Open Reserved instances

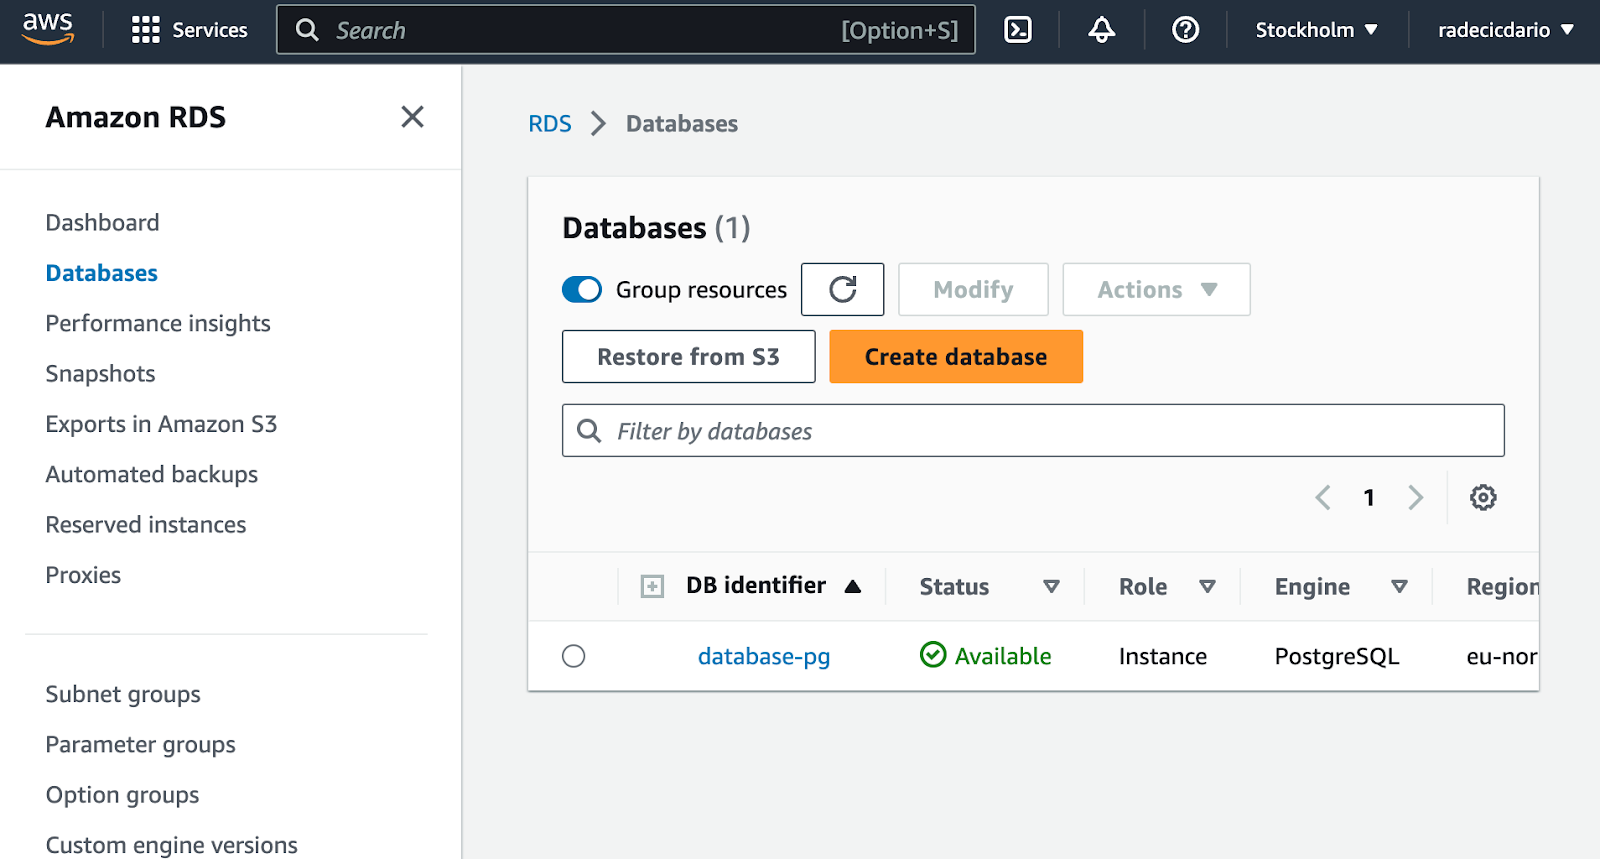pos(145,524)
